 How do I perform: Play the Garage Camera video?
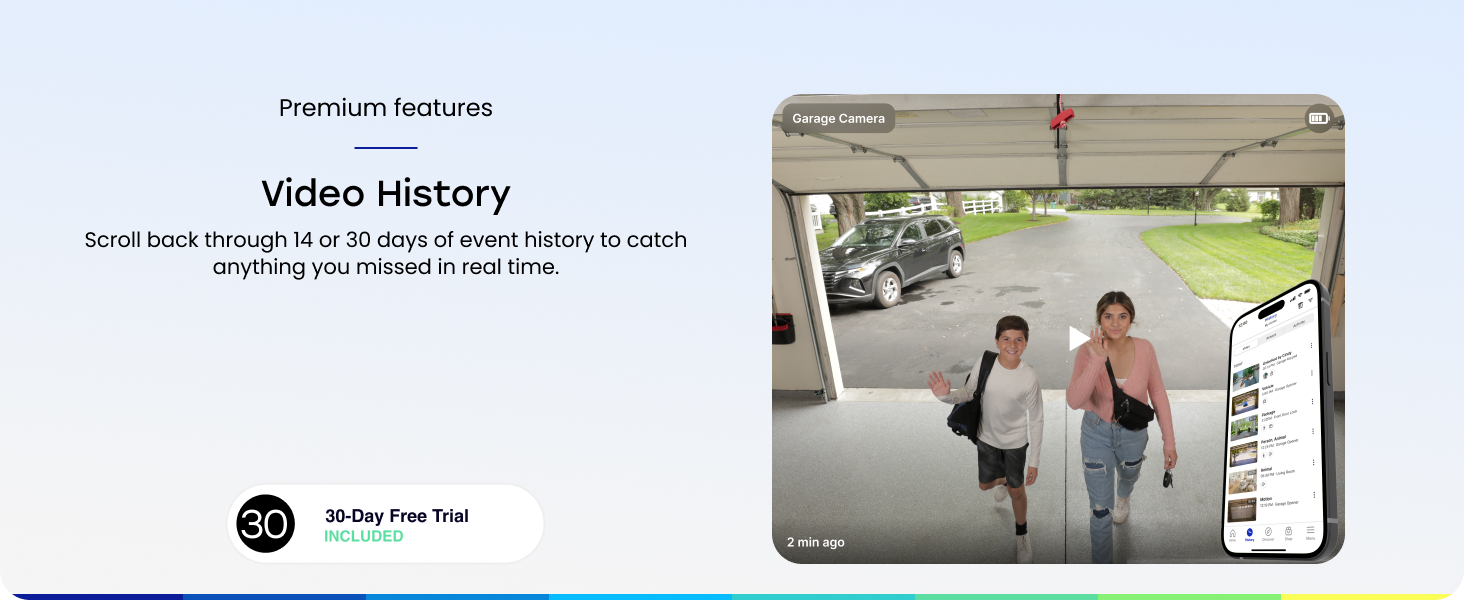(1078, 338)
